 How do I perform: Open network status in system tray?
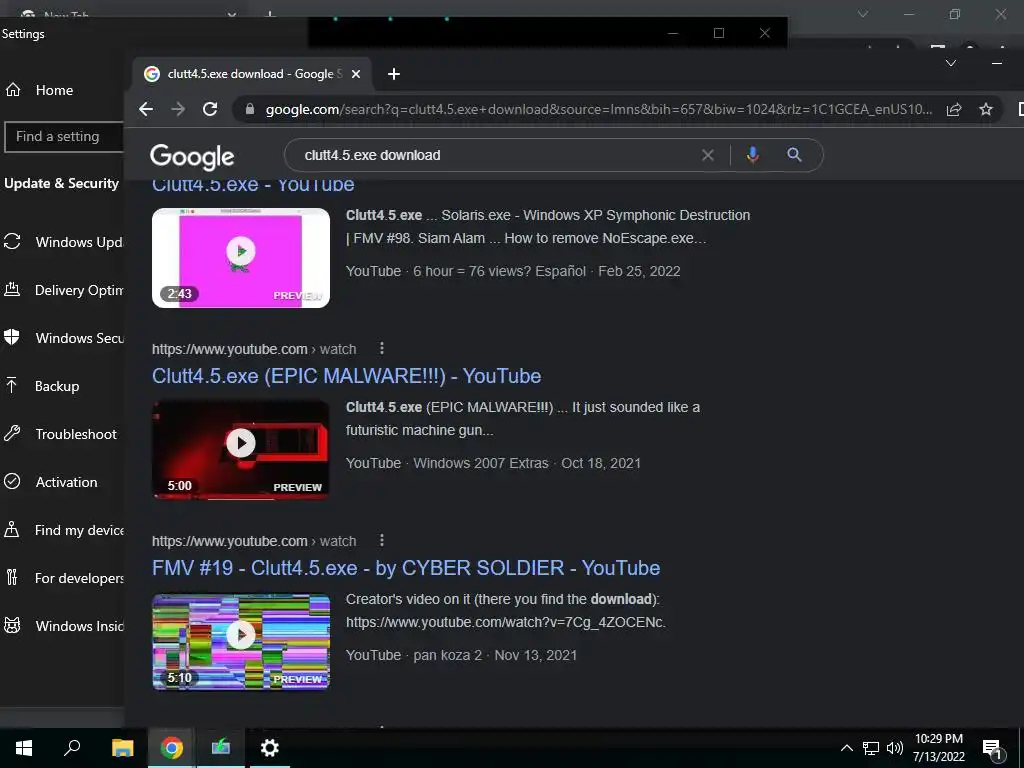point(871,748)
